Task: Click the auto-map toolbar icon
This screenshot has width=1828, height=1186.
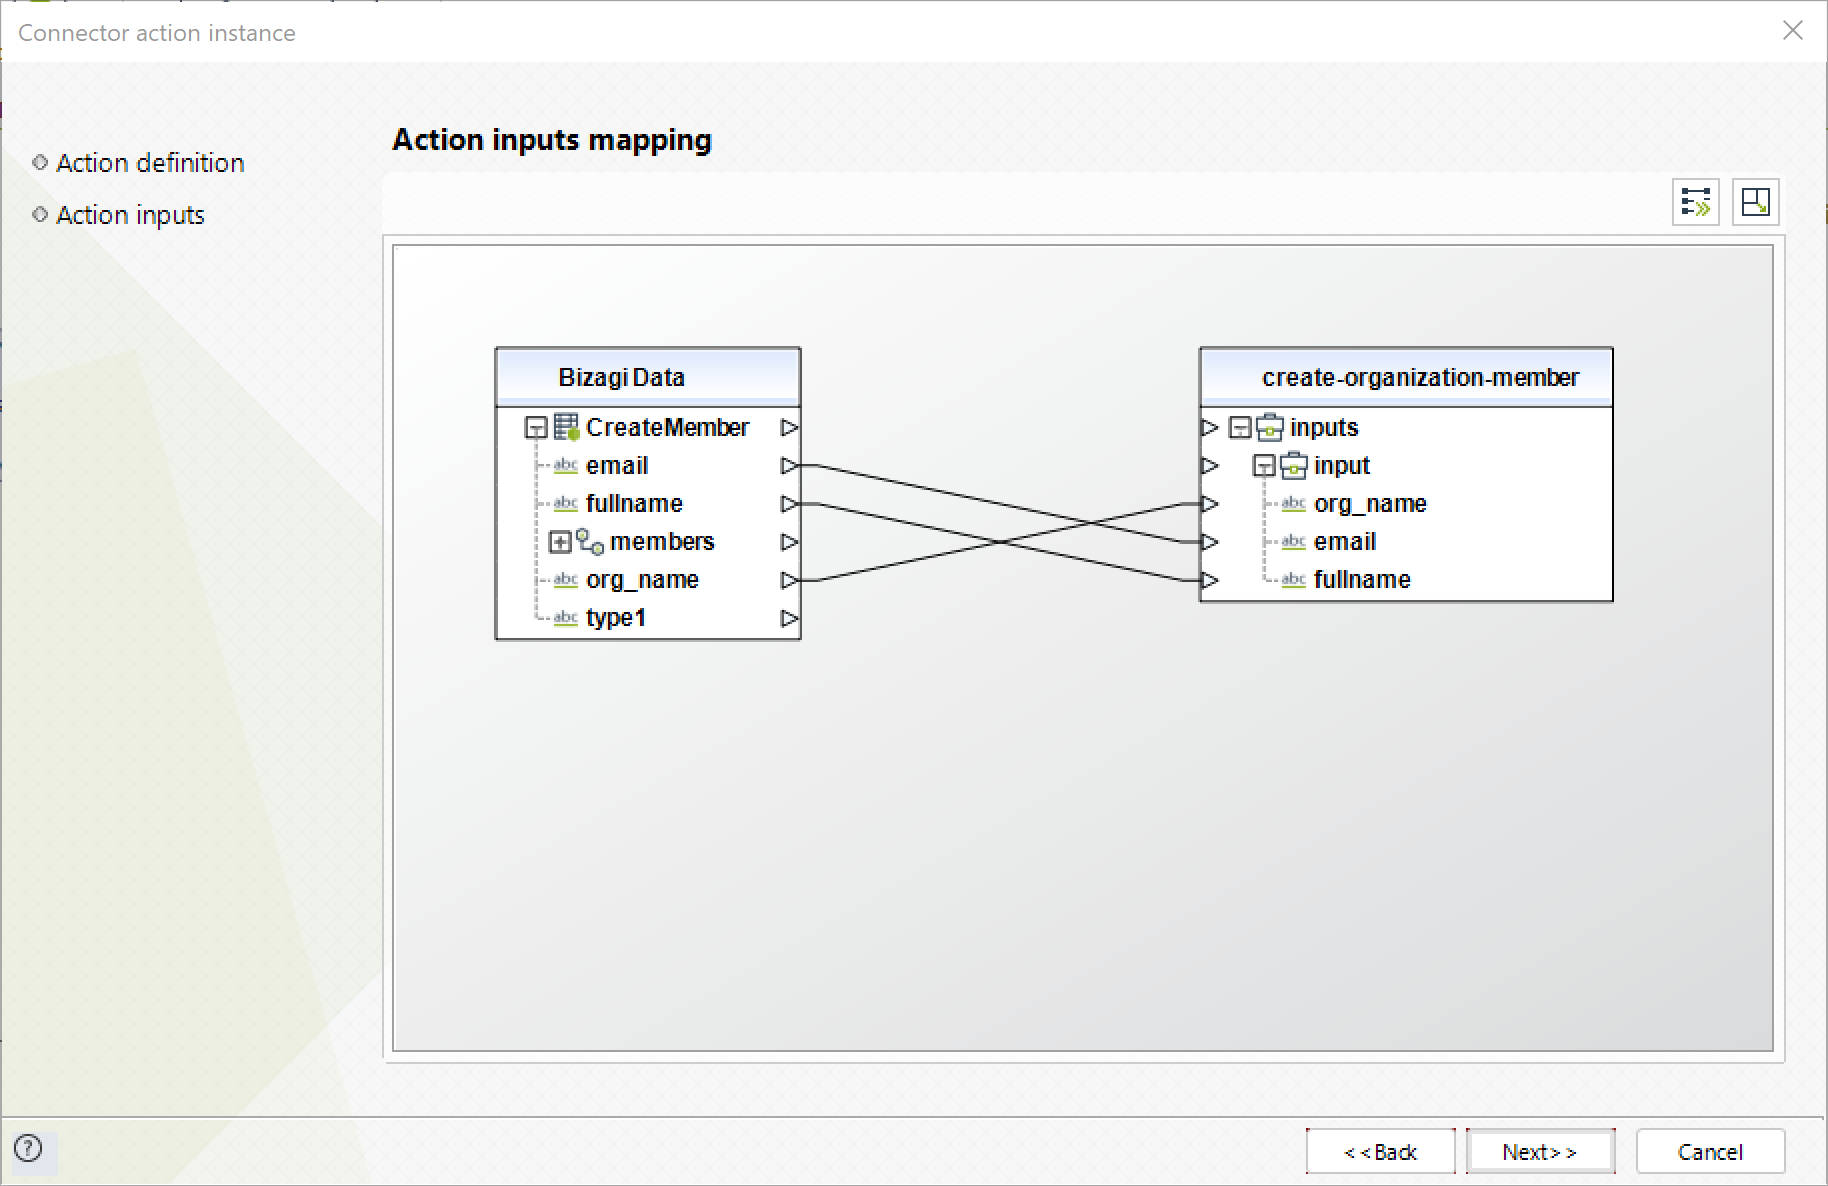Action: click(1696, 202)
